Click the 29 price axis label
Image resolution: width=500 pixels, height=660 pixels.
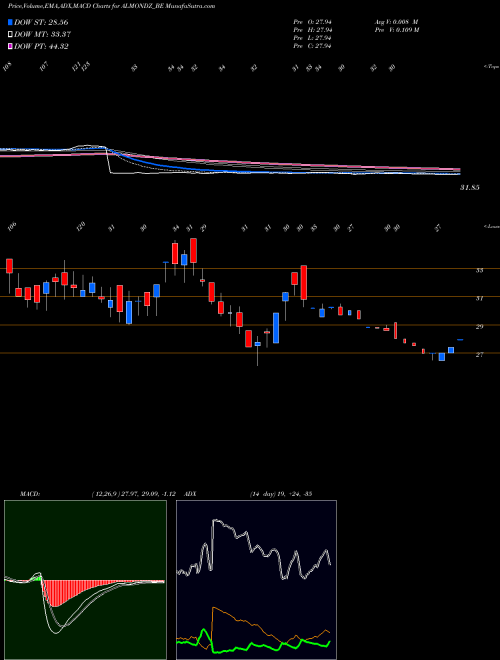tap(479, 327)
